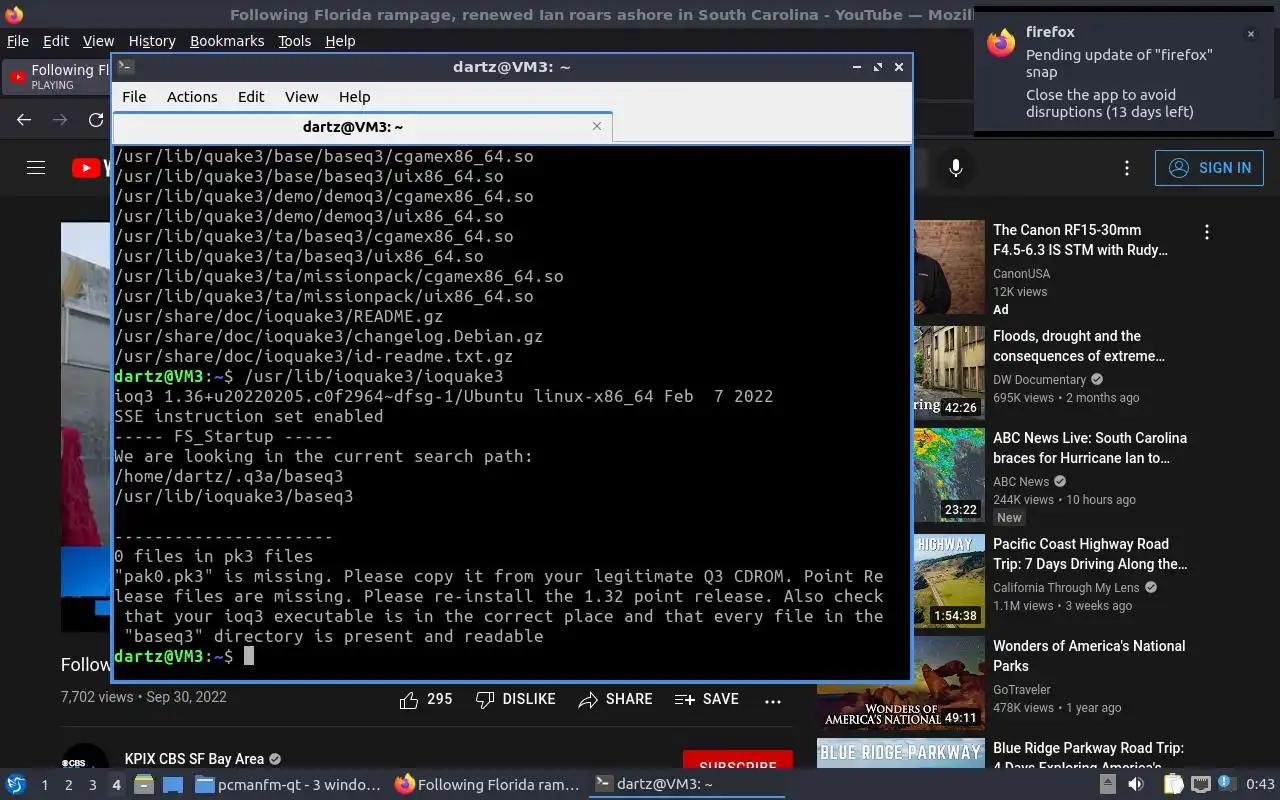Viewport: 1280px width, 800px height.
Task: Open Firefox Edit menu
Action: tap(56, 41)
